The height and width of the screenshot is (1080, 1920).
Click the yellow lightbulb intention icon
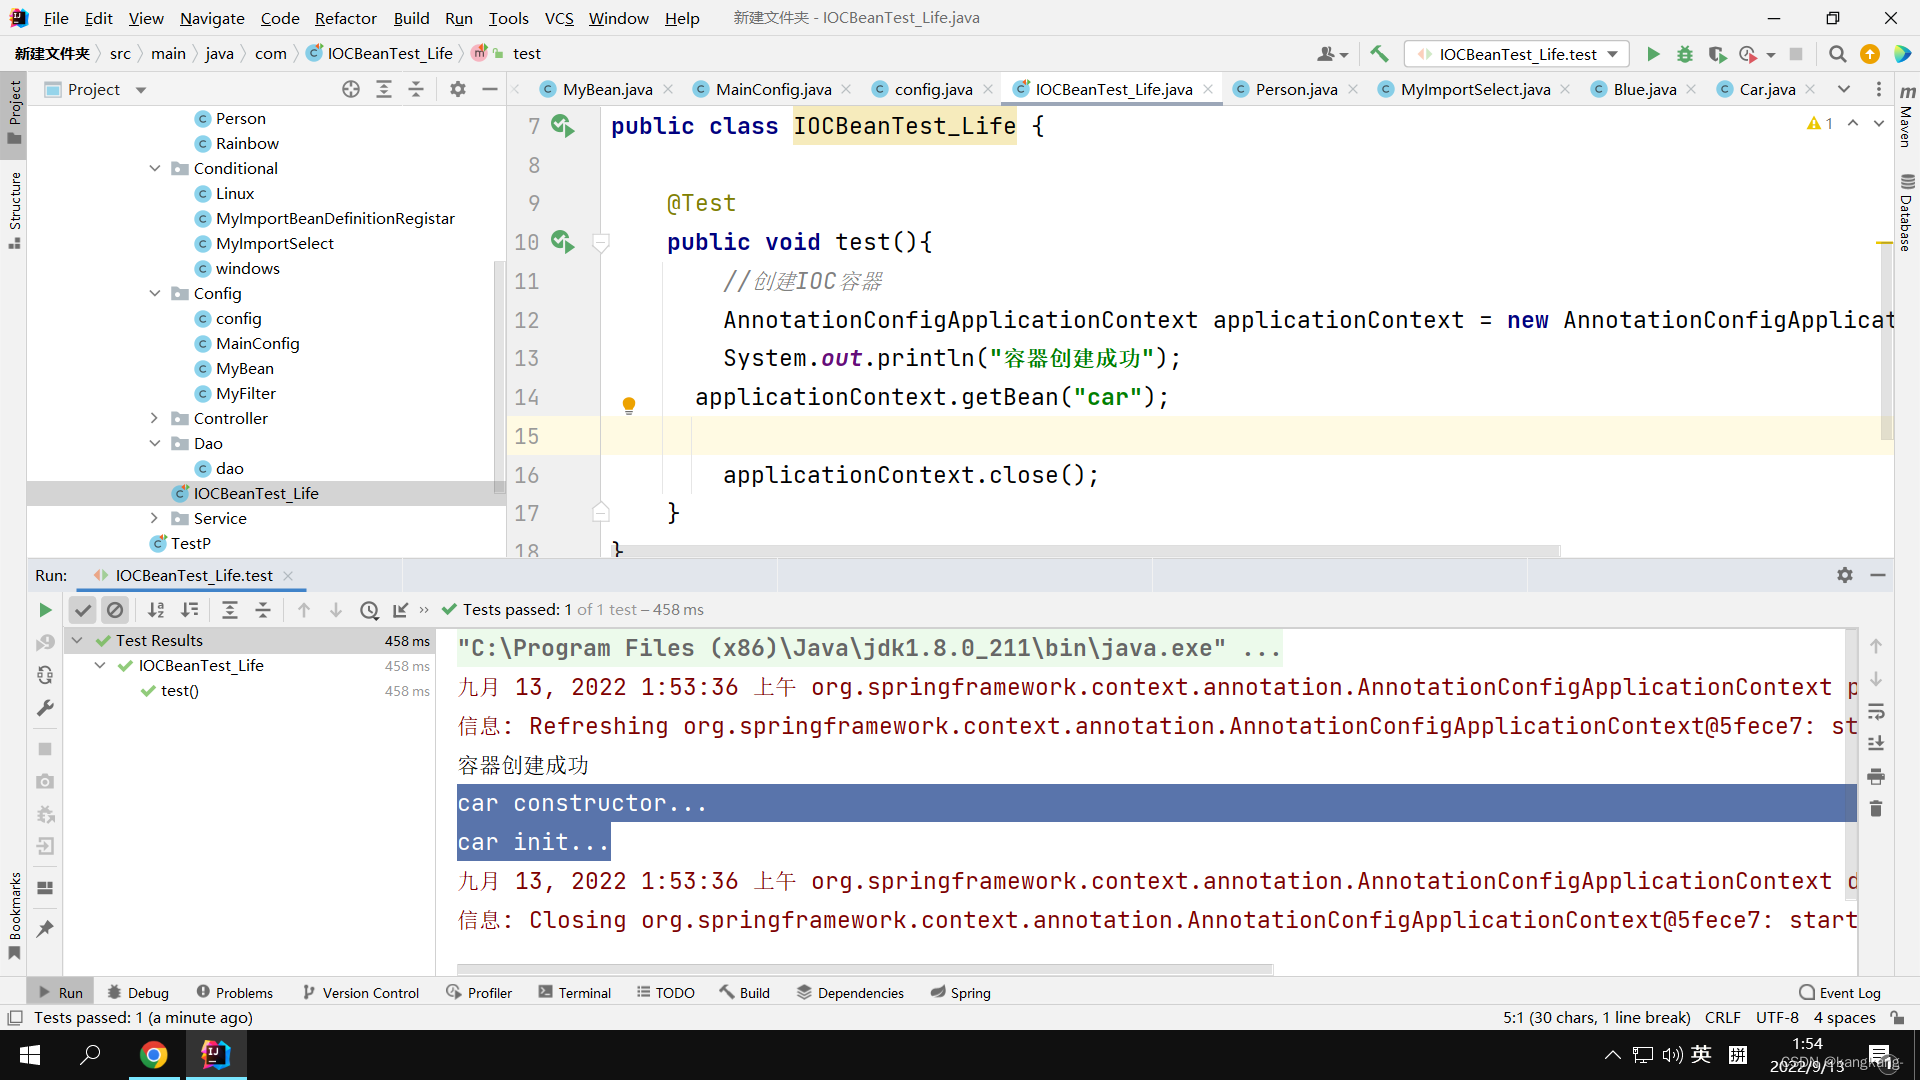pos(629,405)
